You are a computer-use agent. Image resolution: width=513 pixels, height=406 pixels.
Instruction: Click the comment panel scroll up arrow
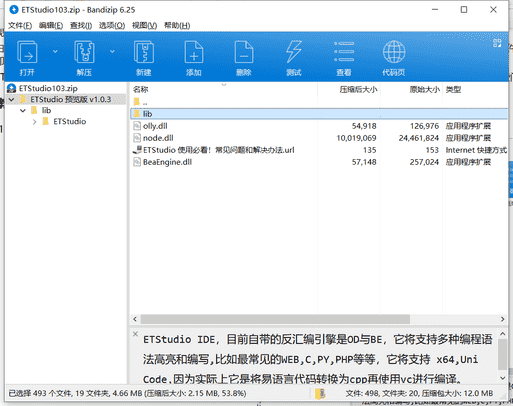(502, 334)
